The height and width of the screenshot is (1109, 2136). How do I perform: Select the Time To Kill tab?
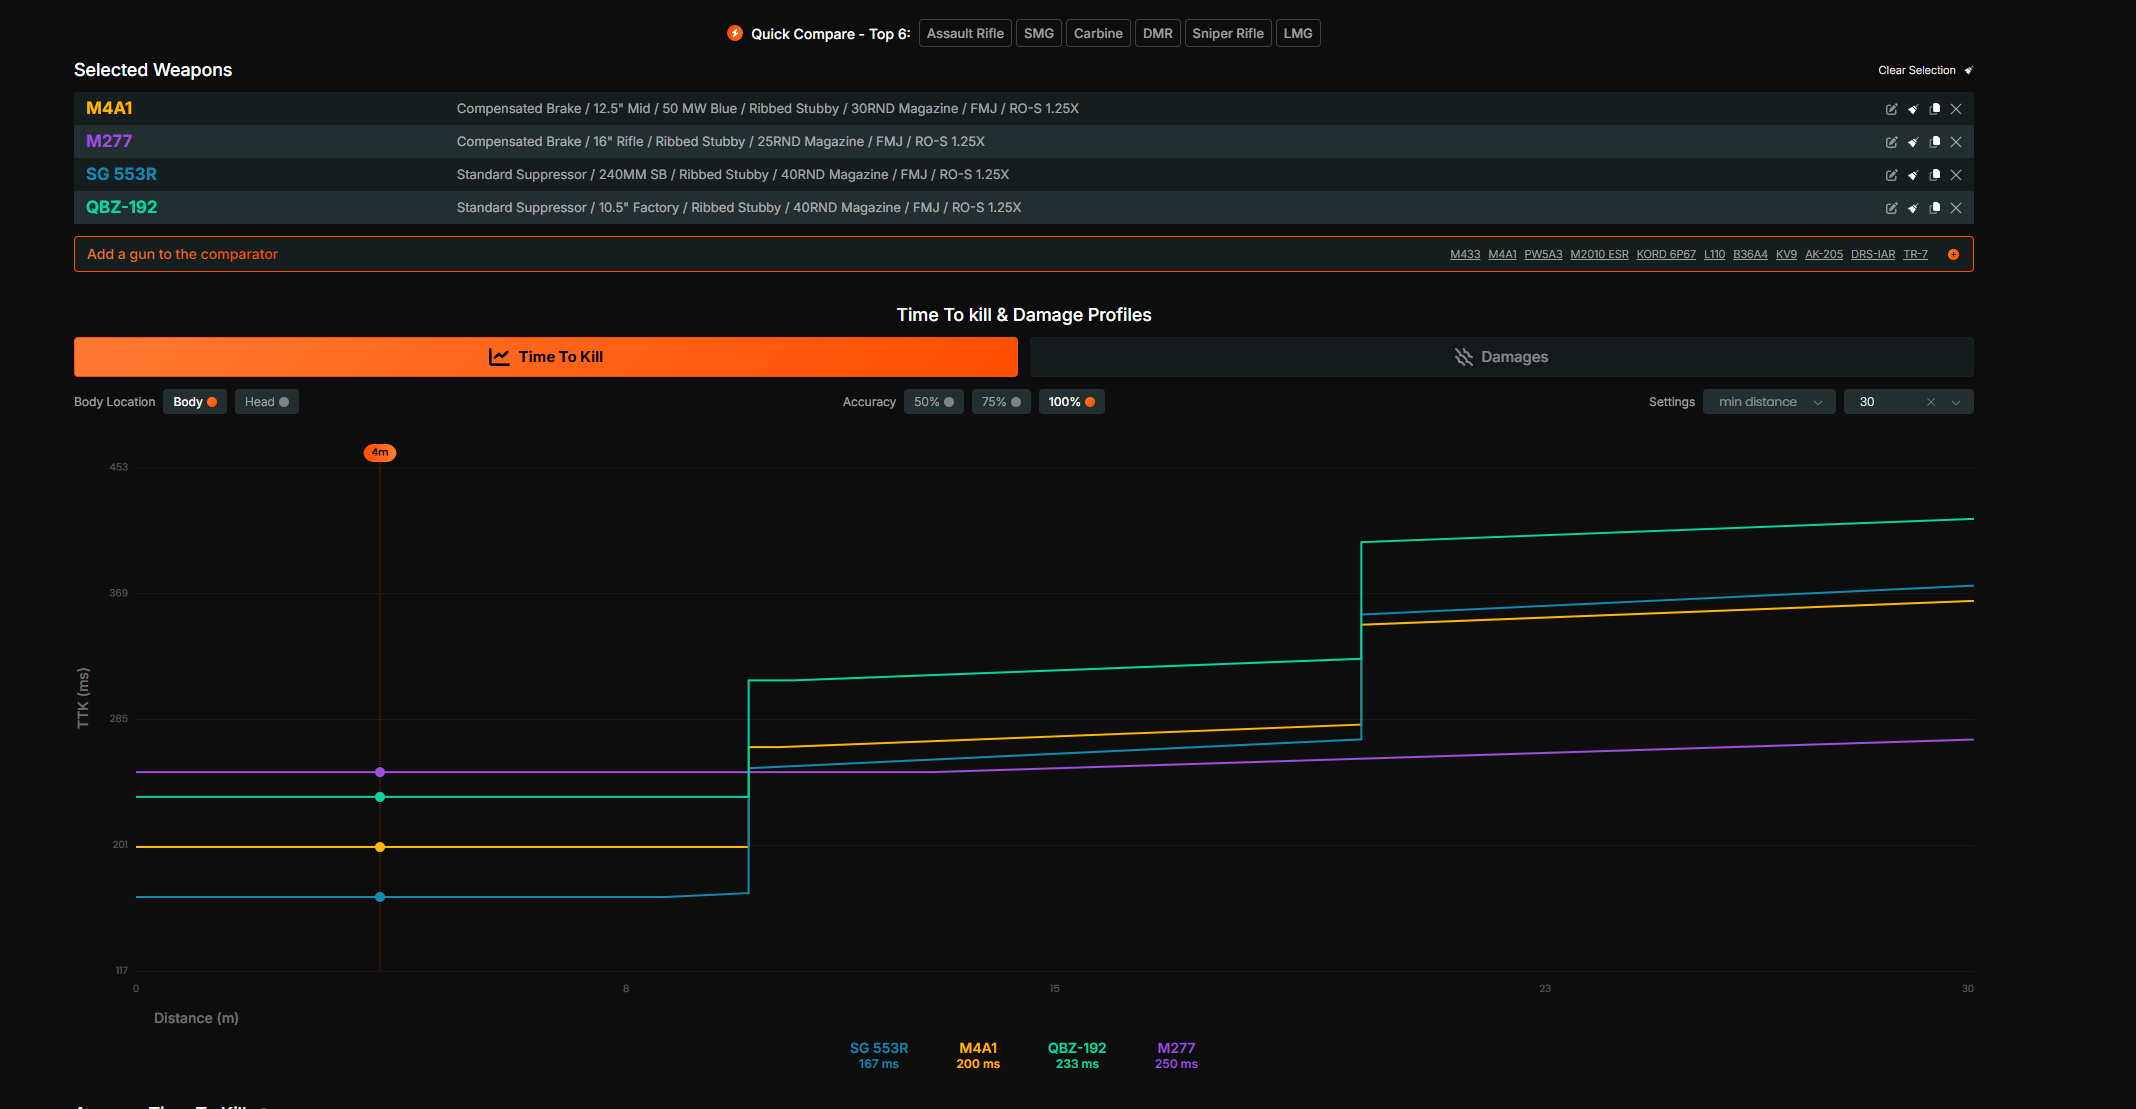tap(546, 357)
